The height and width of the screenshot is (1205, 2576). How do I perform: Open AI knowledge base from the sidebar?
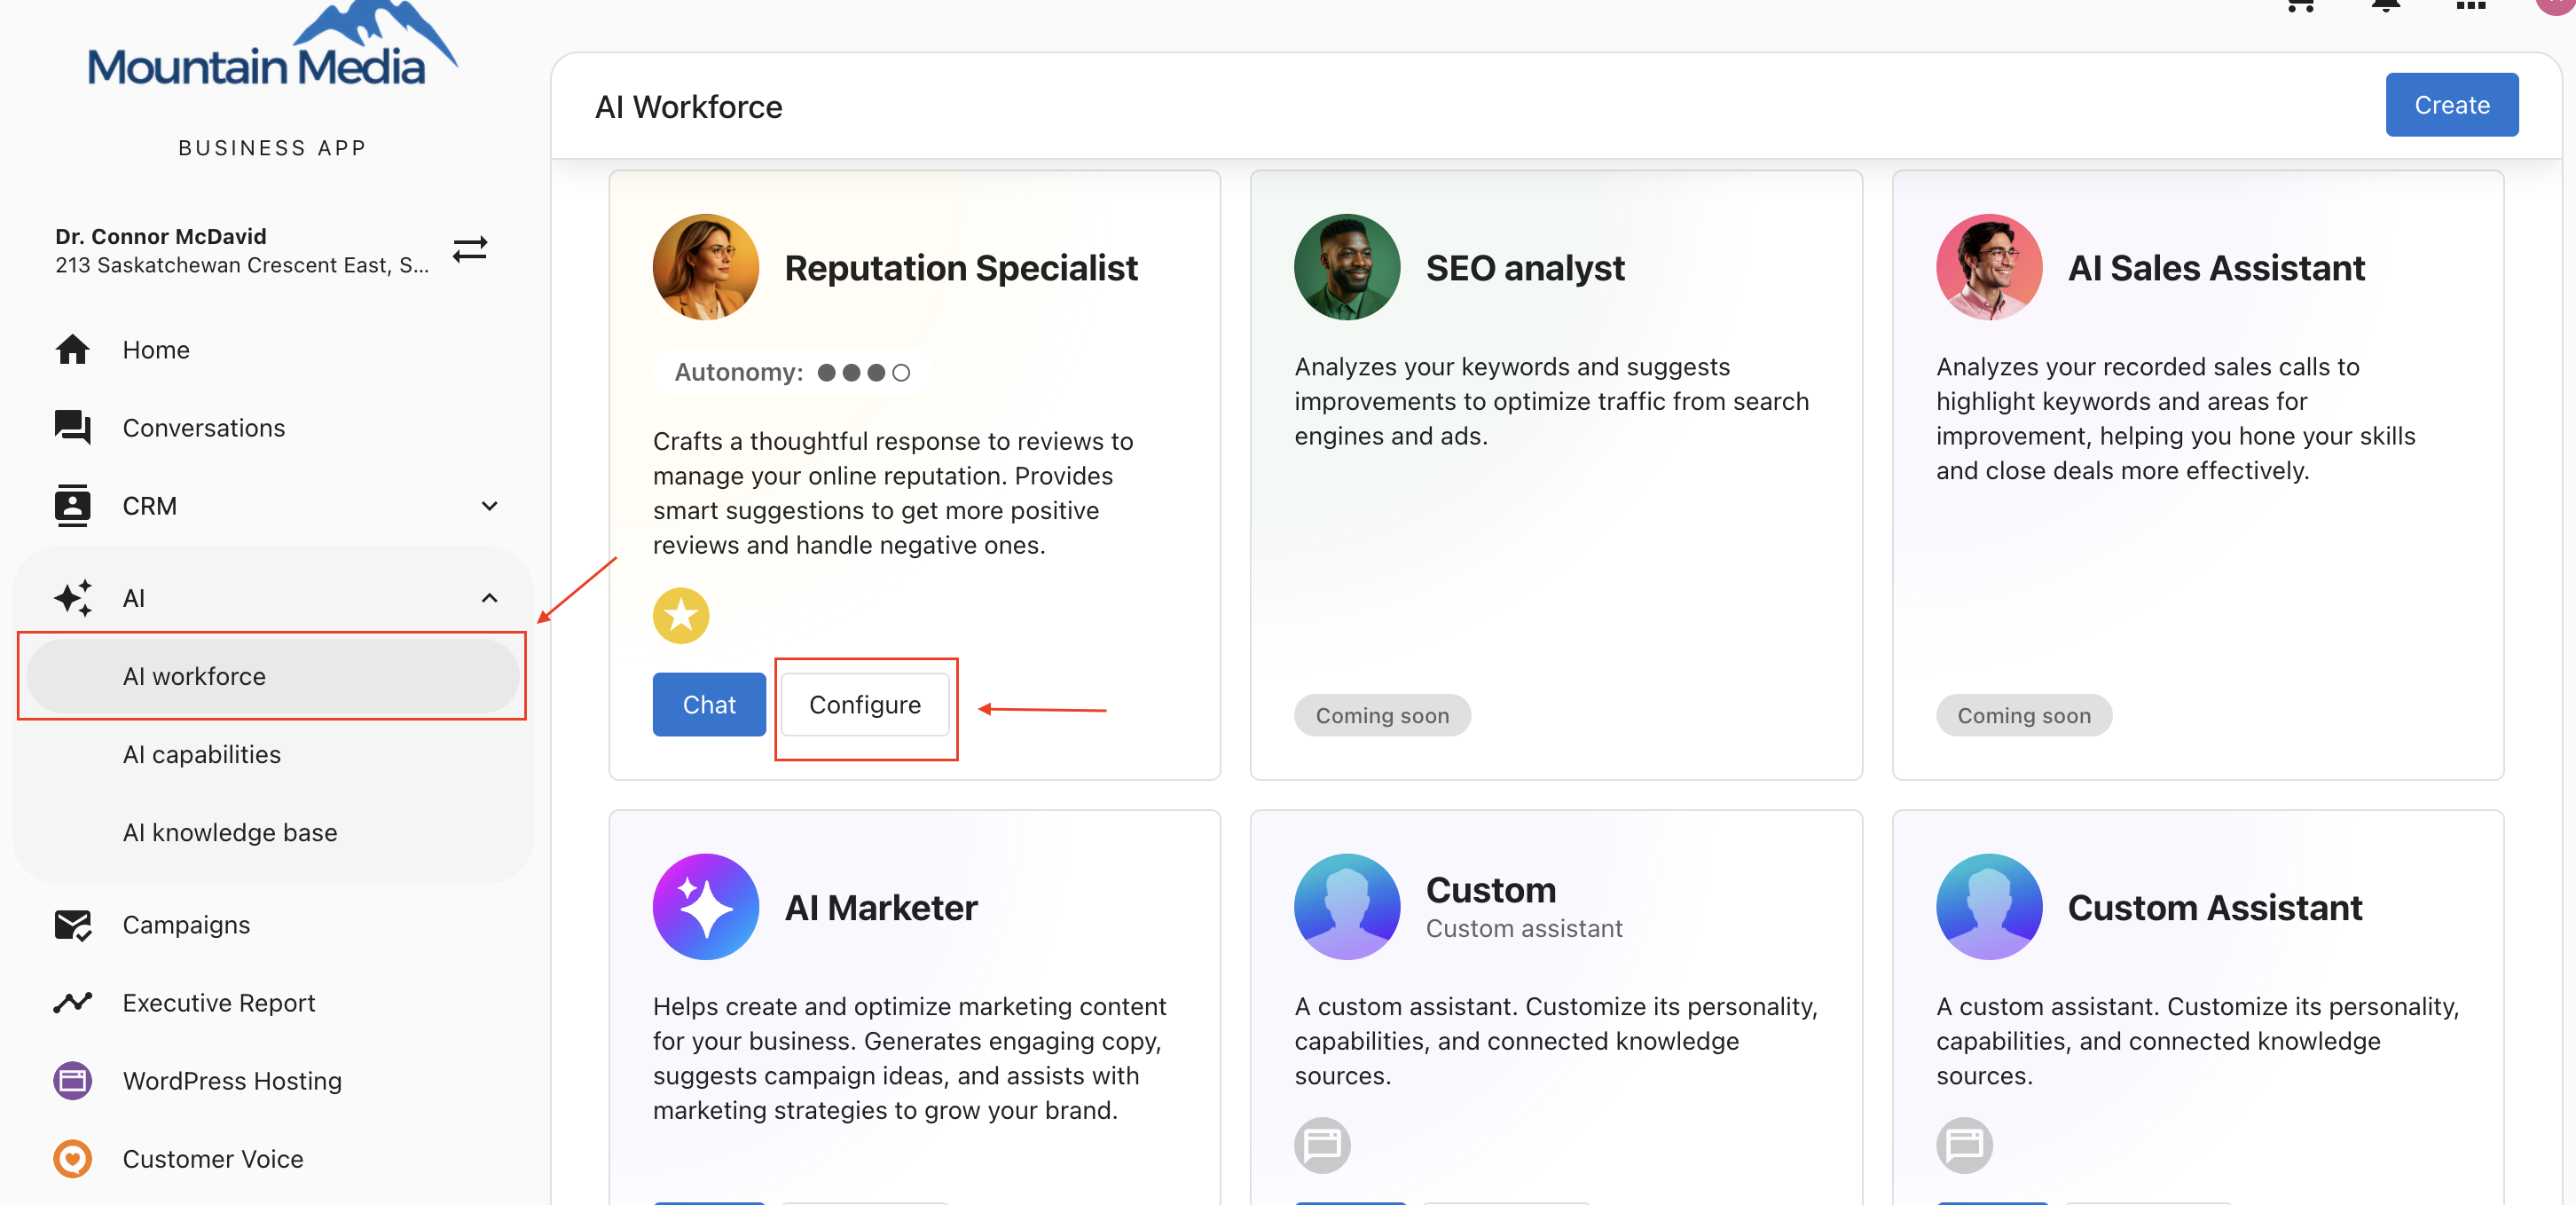[230, 832]
